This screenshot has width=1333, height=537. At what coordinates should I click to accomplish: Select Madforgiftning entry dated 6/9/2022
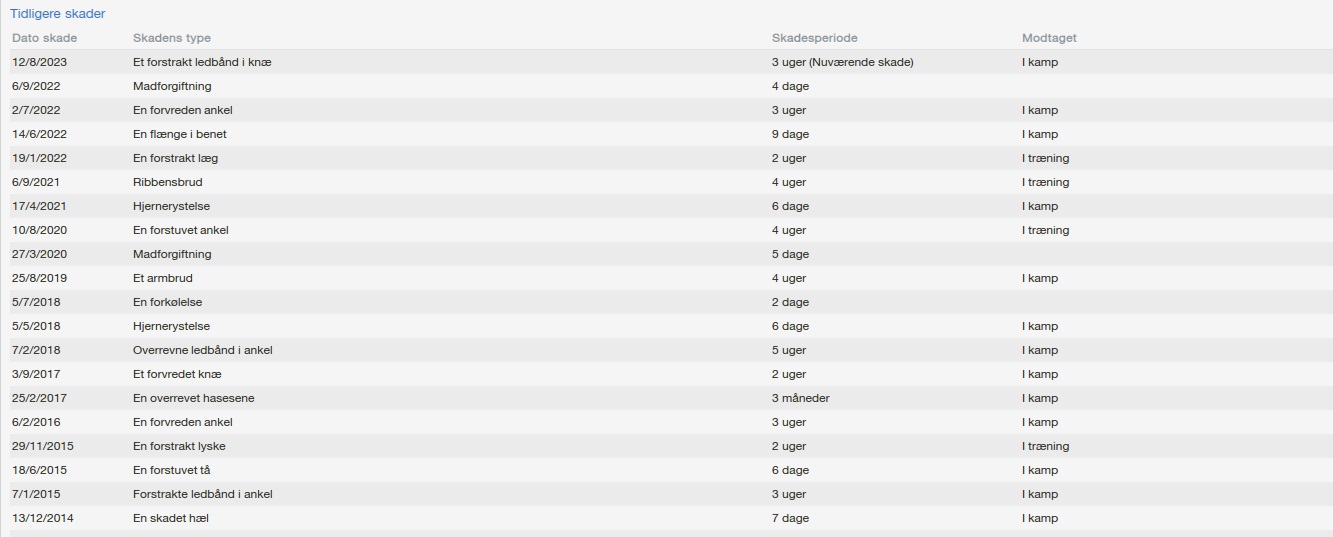coord(172,86)
